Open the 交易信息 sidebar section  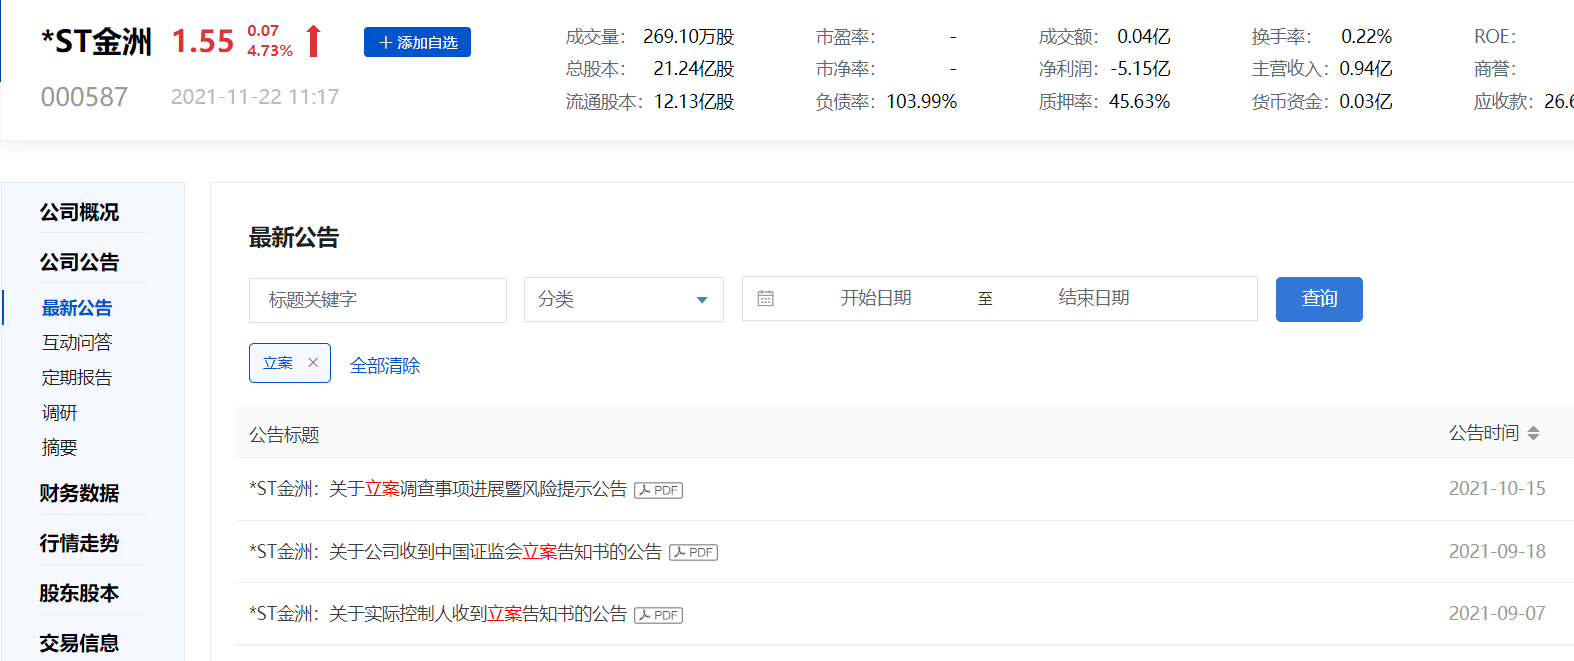[x=79, y=643]
